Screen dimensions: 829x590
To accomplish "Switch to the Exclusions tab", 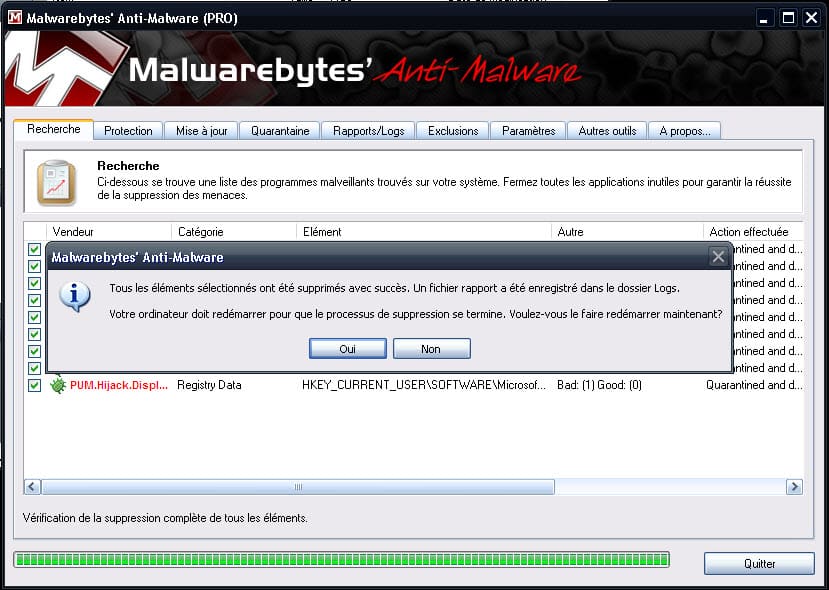I will (453, 131).
